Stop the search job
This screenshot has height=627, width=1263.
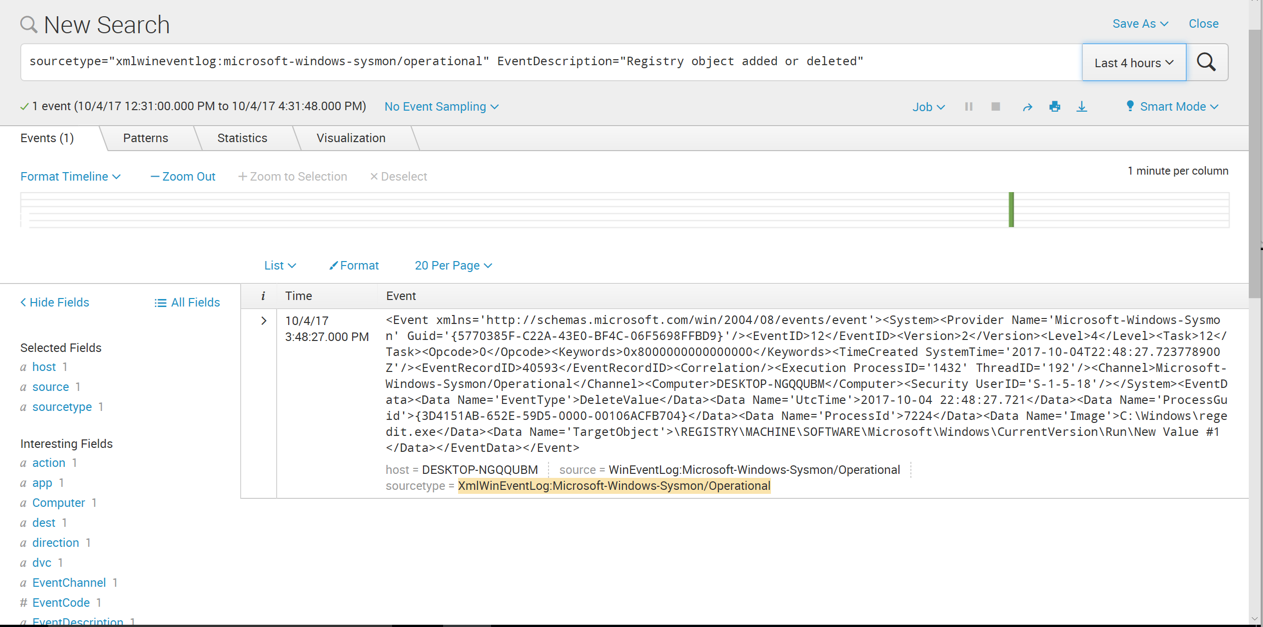click(996, 106)
